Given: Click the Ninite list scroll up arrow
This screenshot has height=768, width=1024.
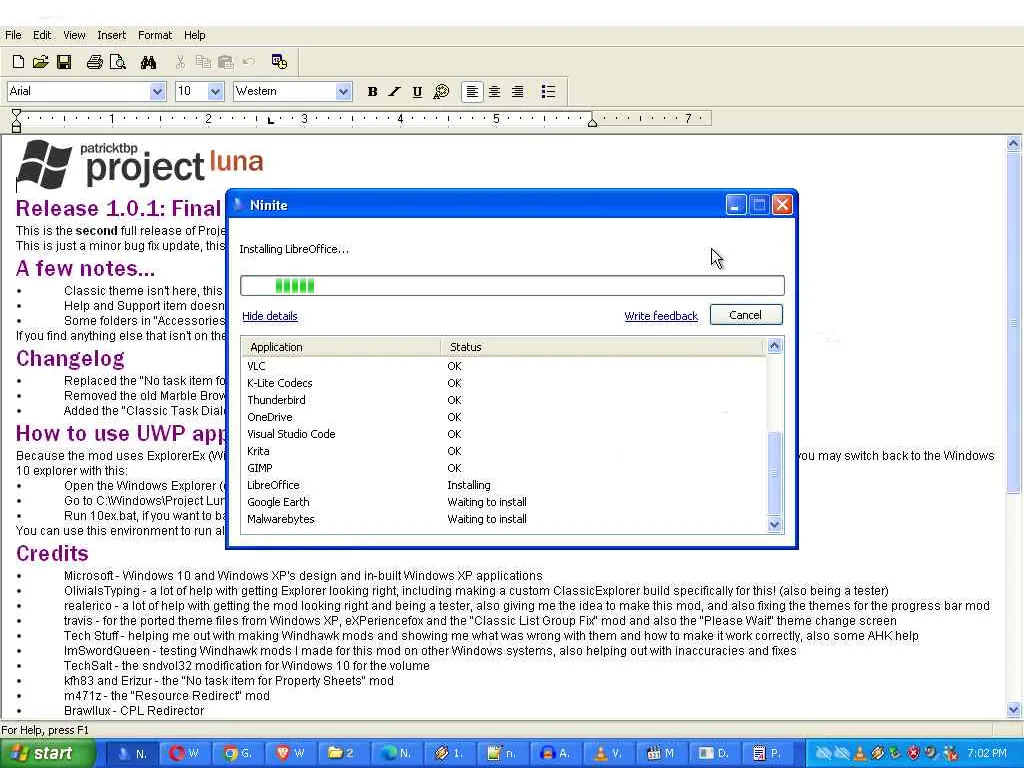Looking at the screenshot, I should (775, 346).
